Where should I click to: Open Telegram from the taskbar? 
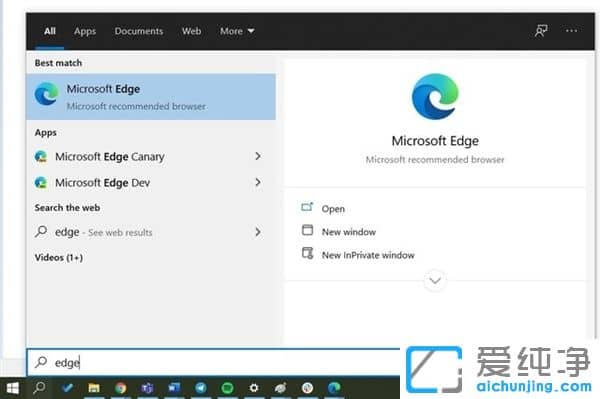tap(201, 388)
